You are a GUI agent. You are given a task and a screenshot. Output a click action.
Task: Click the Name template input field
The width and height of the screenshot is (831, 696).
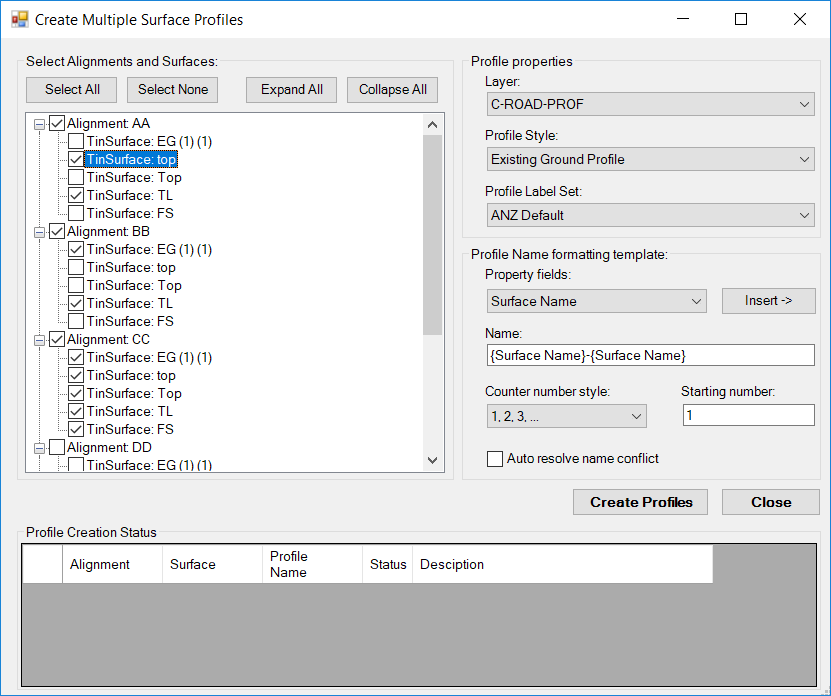click(x=650, y=355)
